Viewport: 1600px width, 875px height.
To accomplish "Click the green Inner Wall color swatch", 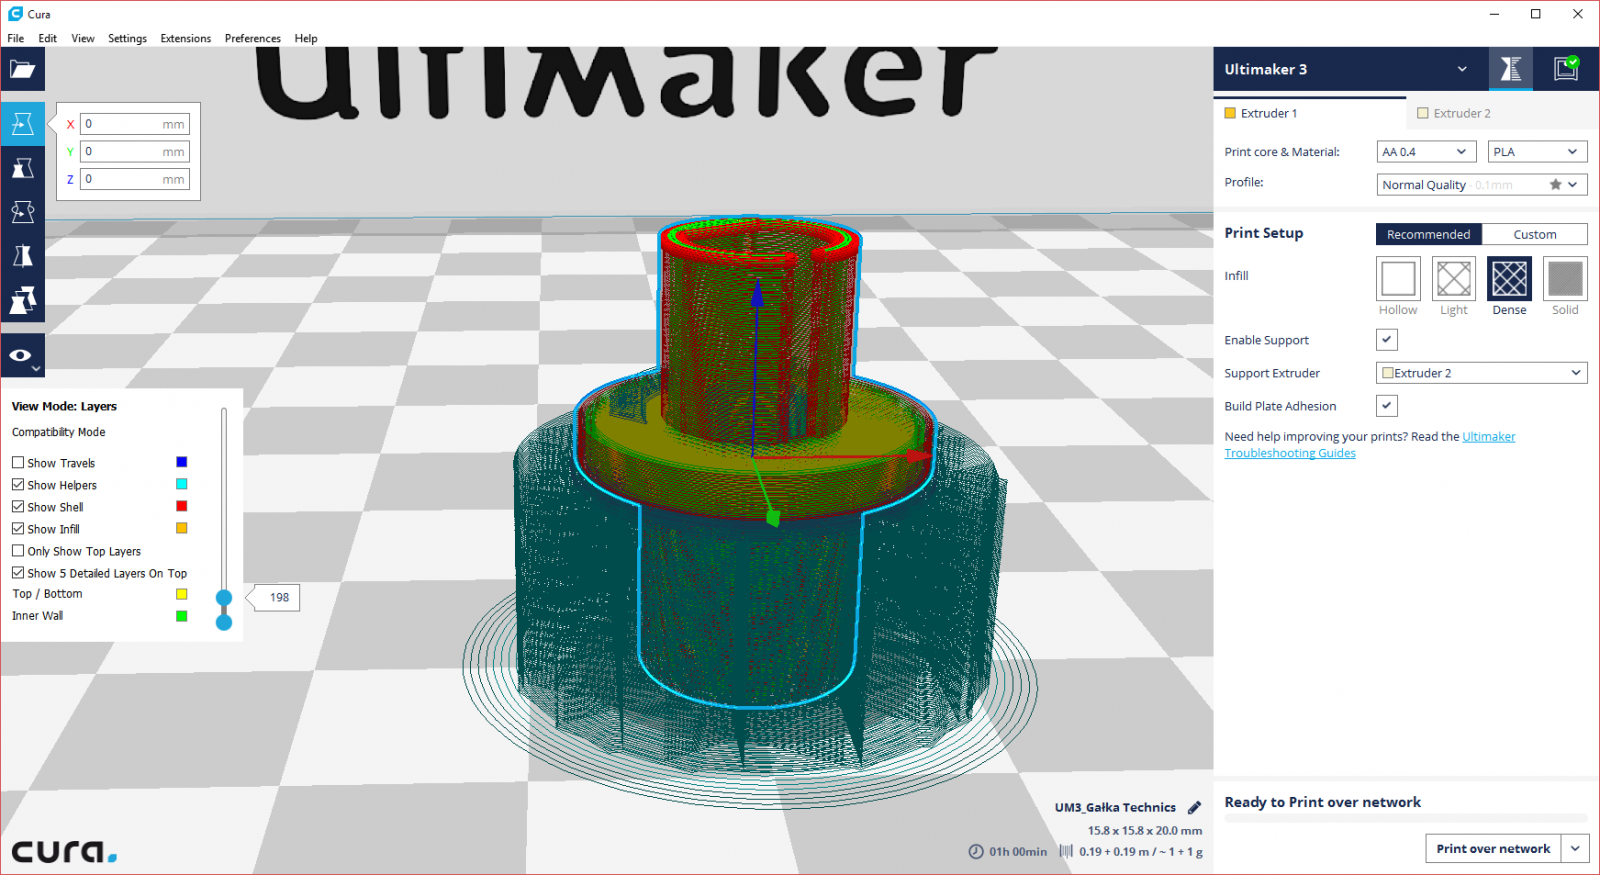I will (x=182, y=616).
